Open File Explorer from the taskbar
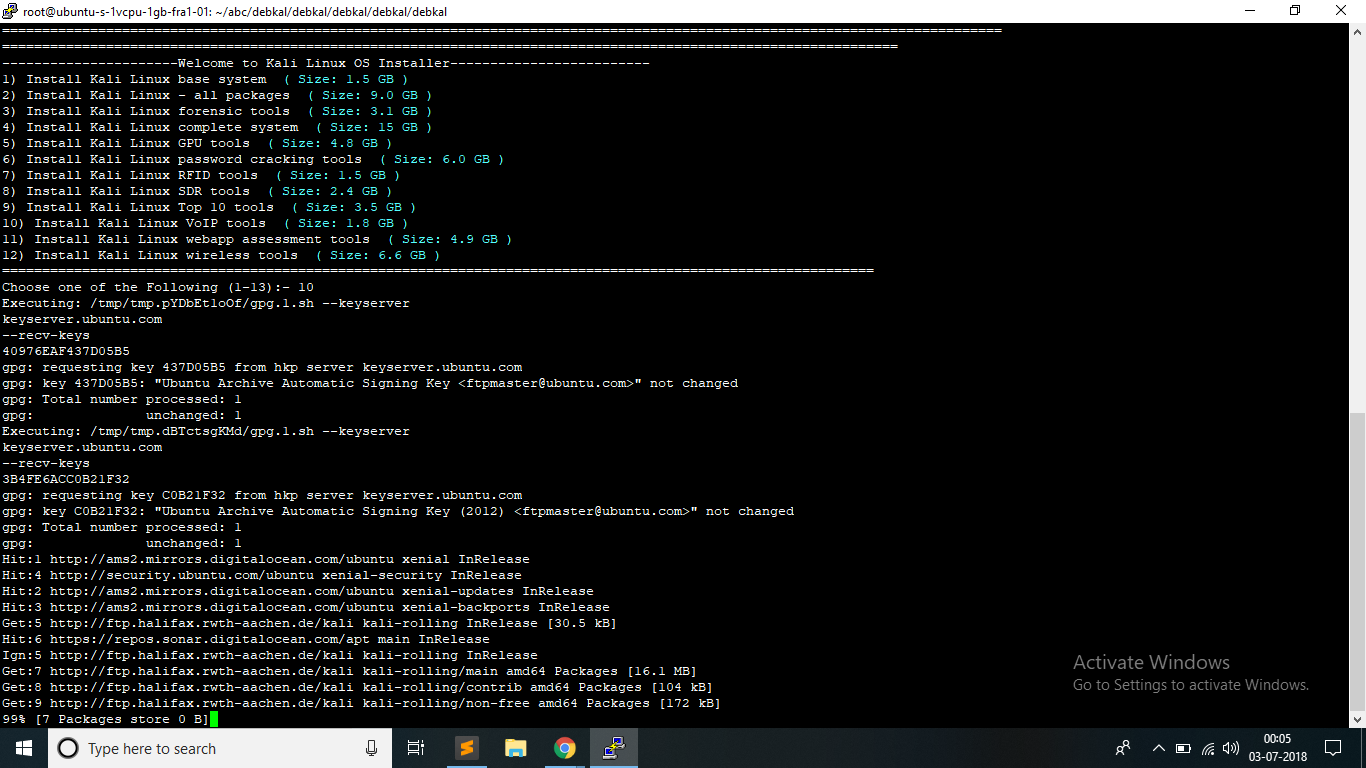 point(515,748)
